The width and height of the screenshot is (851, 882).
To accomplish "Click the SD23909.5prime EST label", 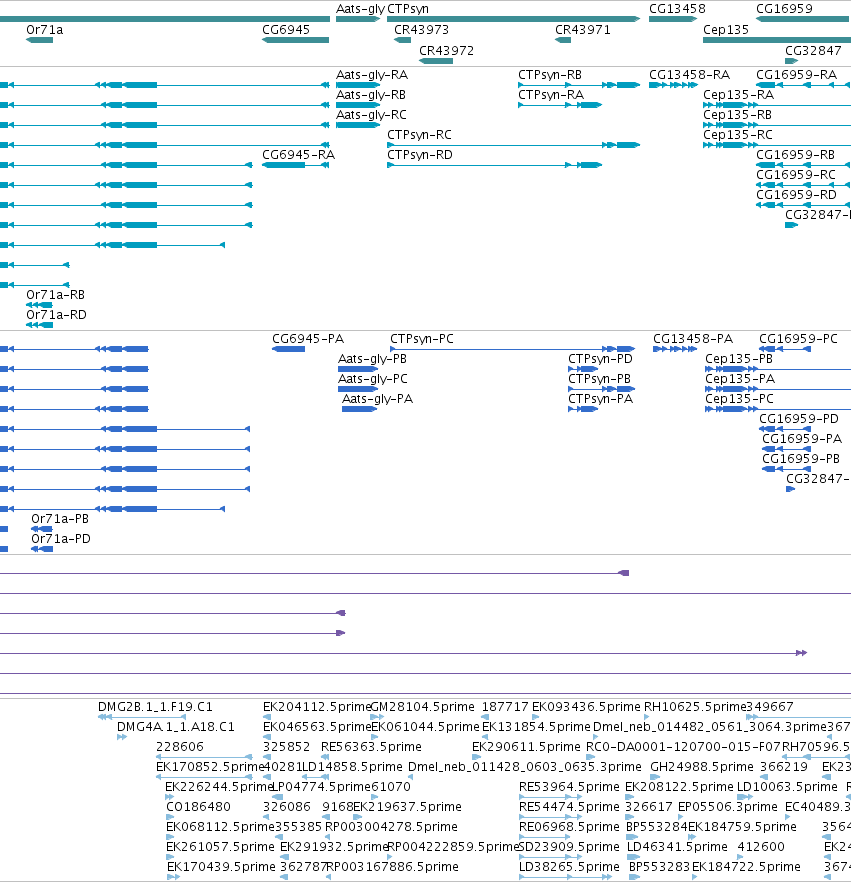I will [568, 847].
